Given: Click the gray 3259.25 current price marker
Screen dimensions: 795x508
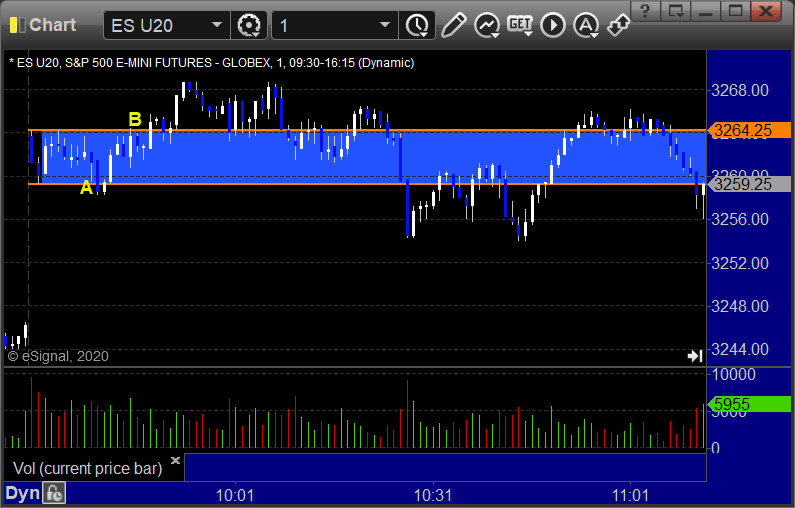Looking at the screenshot, I should coord(749,184).
